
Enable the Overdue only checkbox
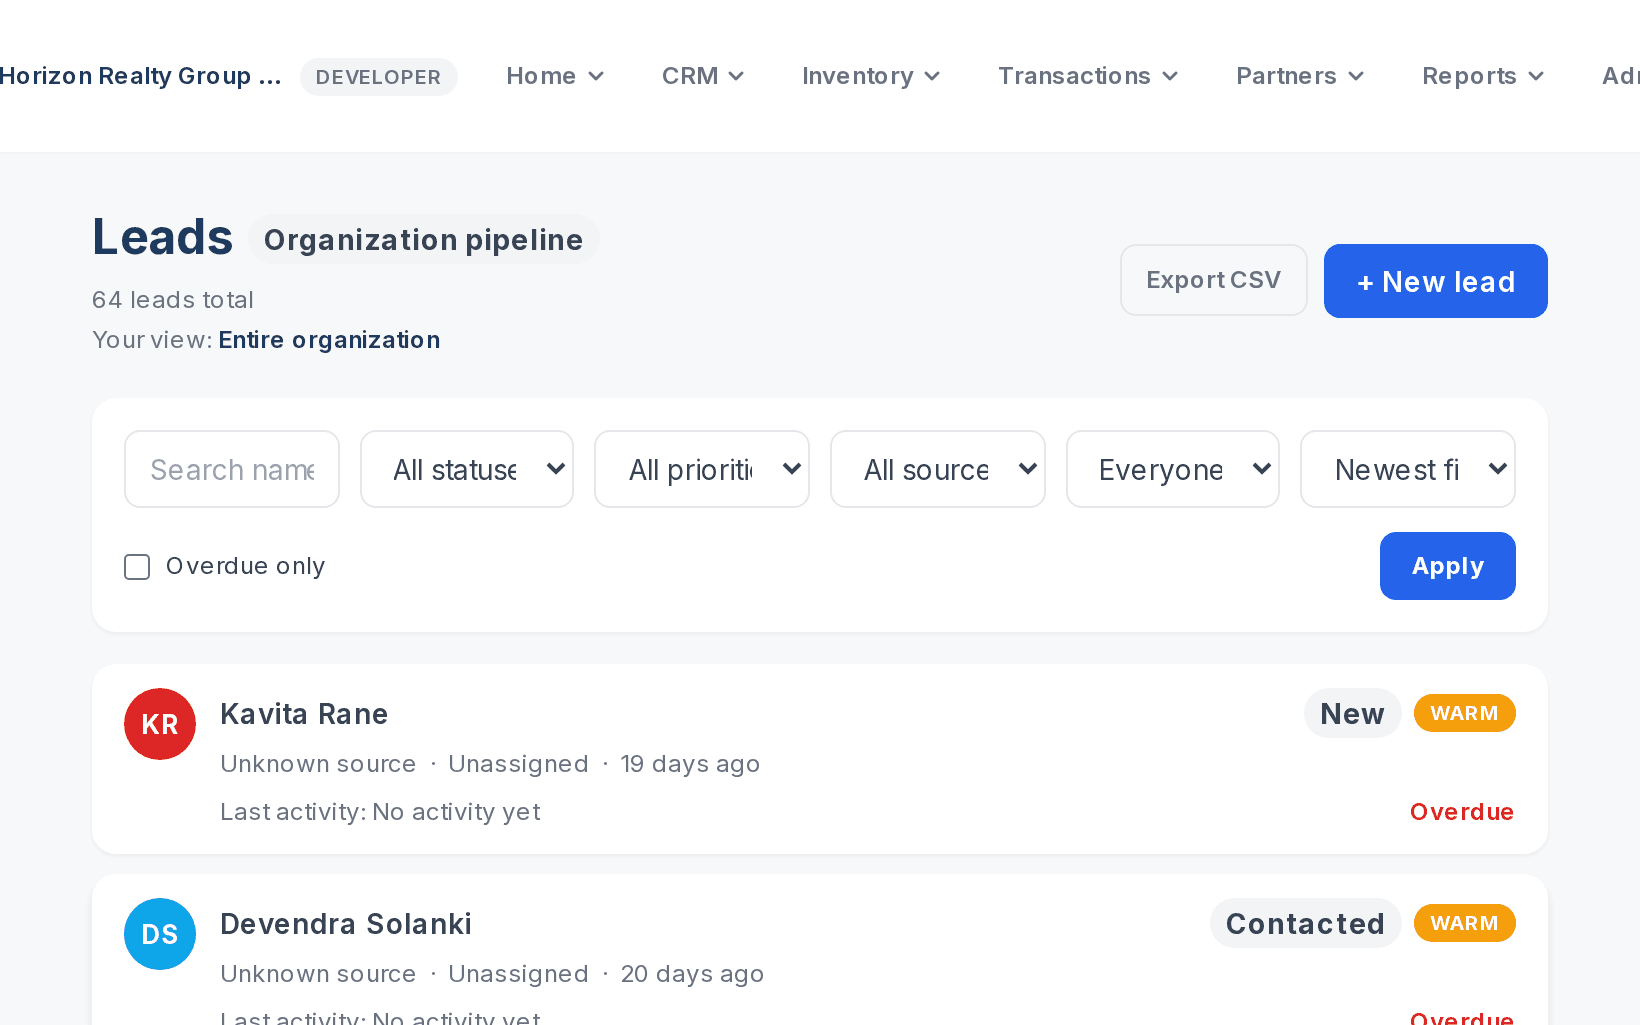click(137, 567)
